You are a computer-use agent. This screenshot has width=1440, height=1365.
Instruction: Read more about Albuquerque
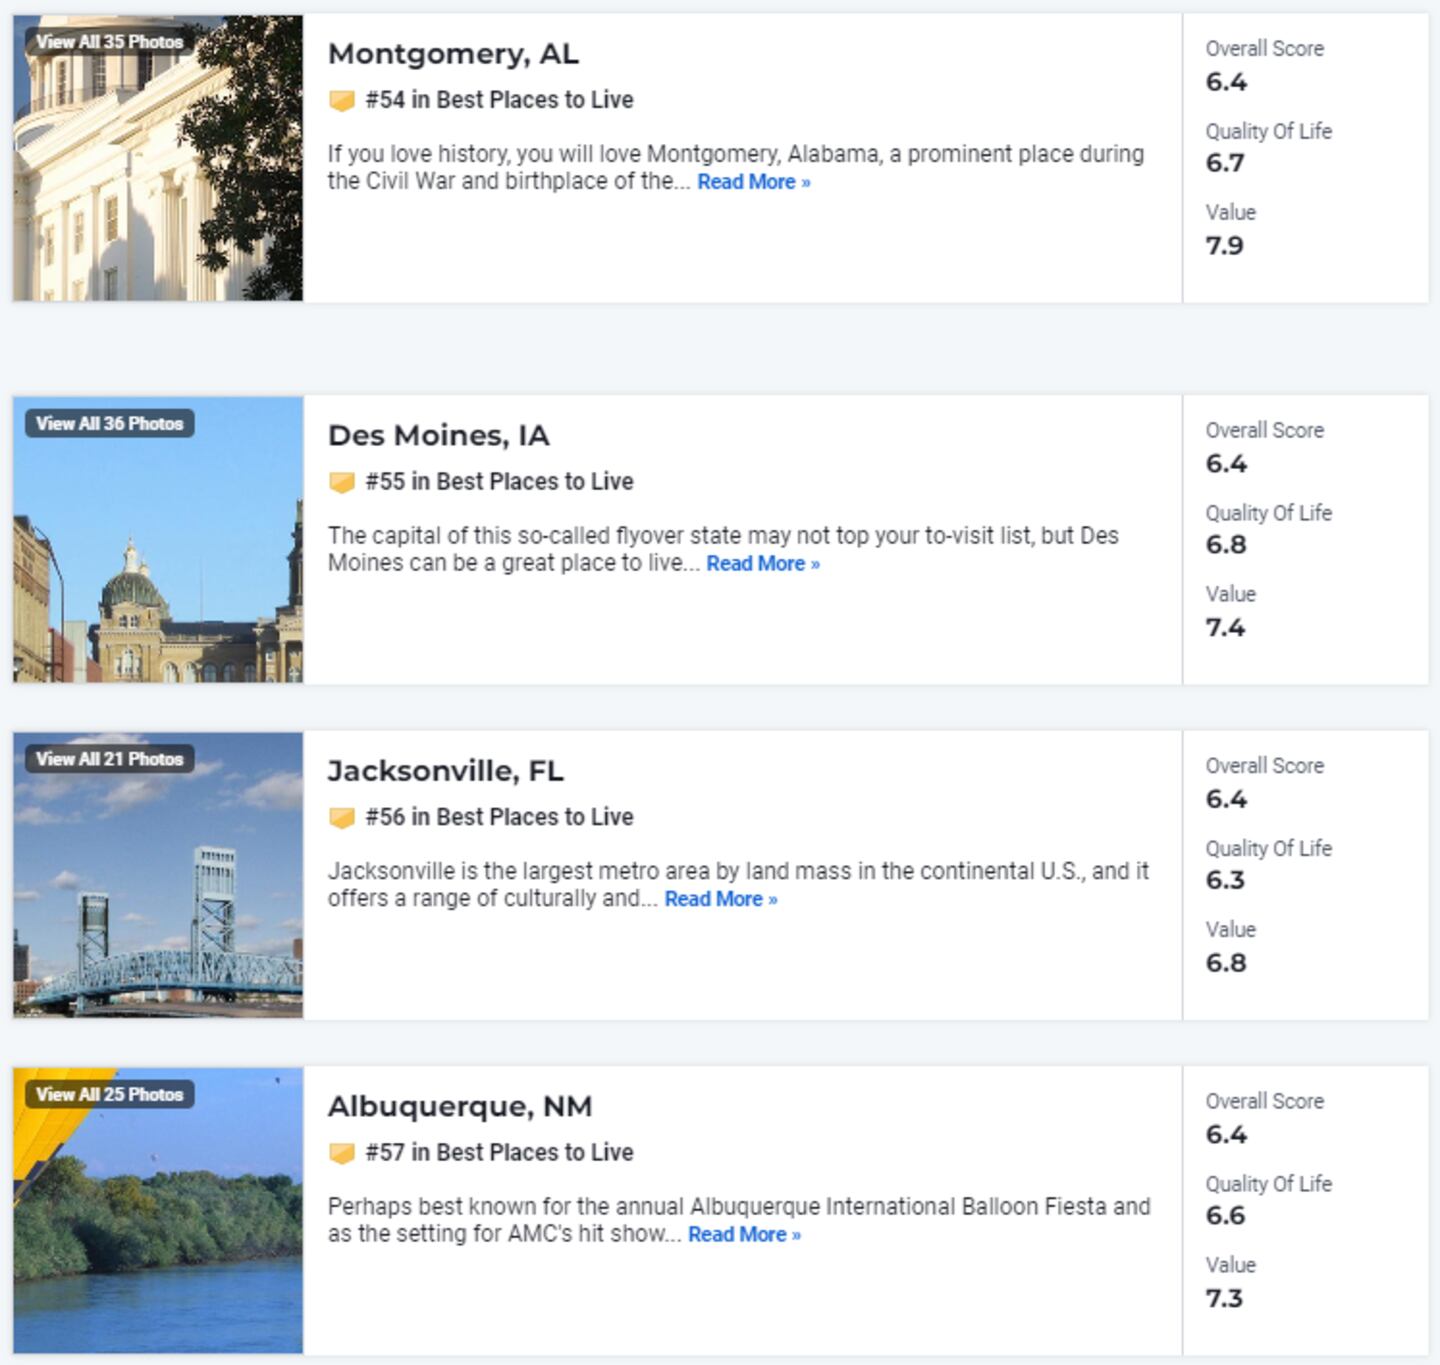click(x=744, y=1235)
